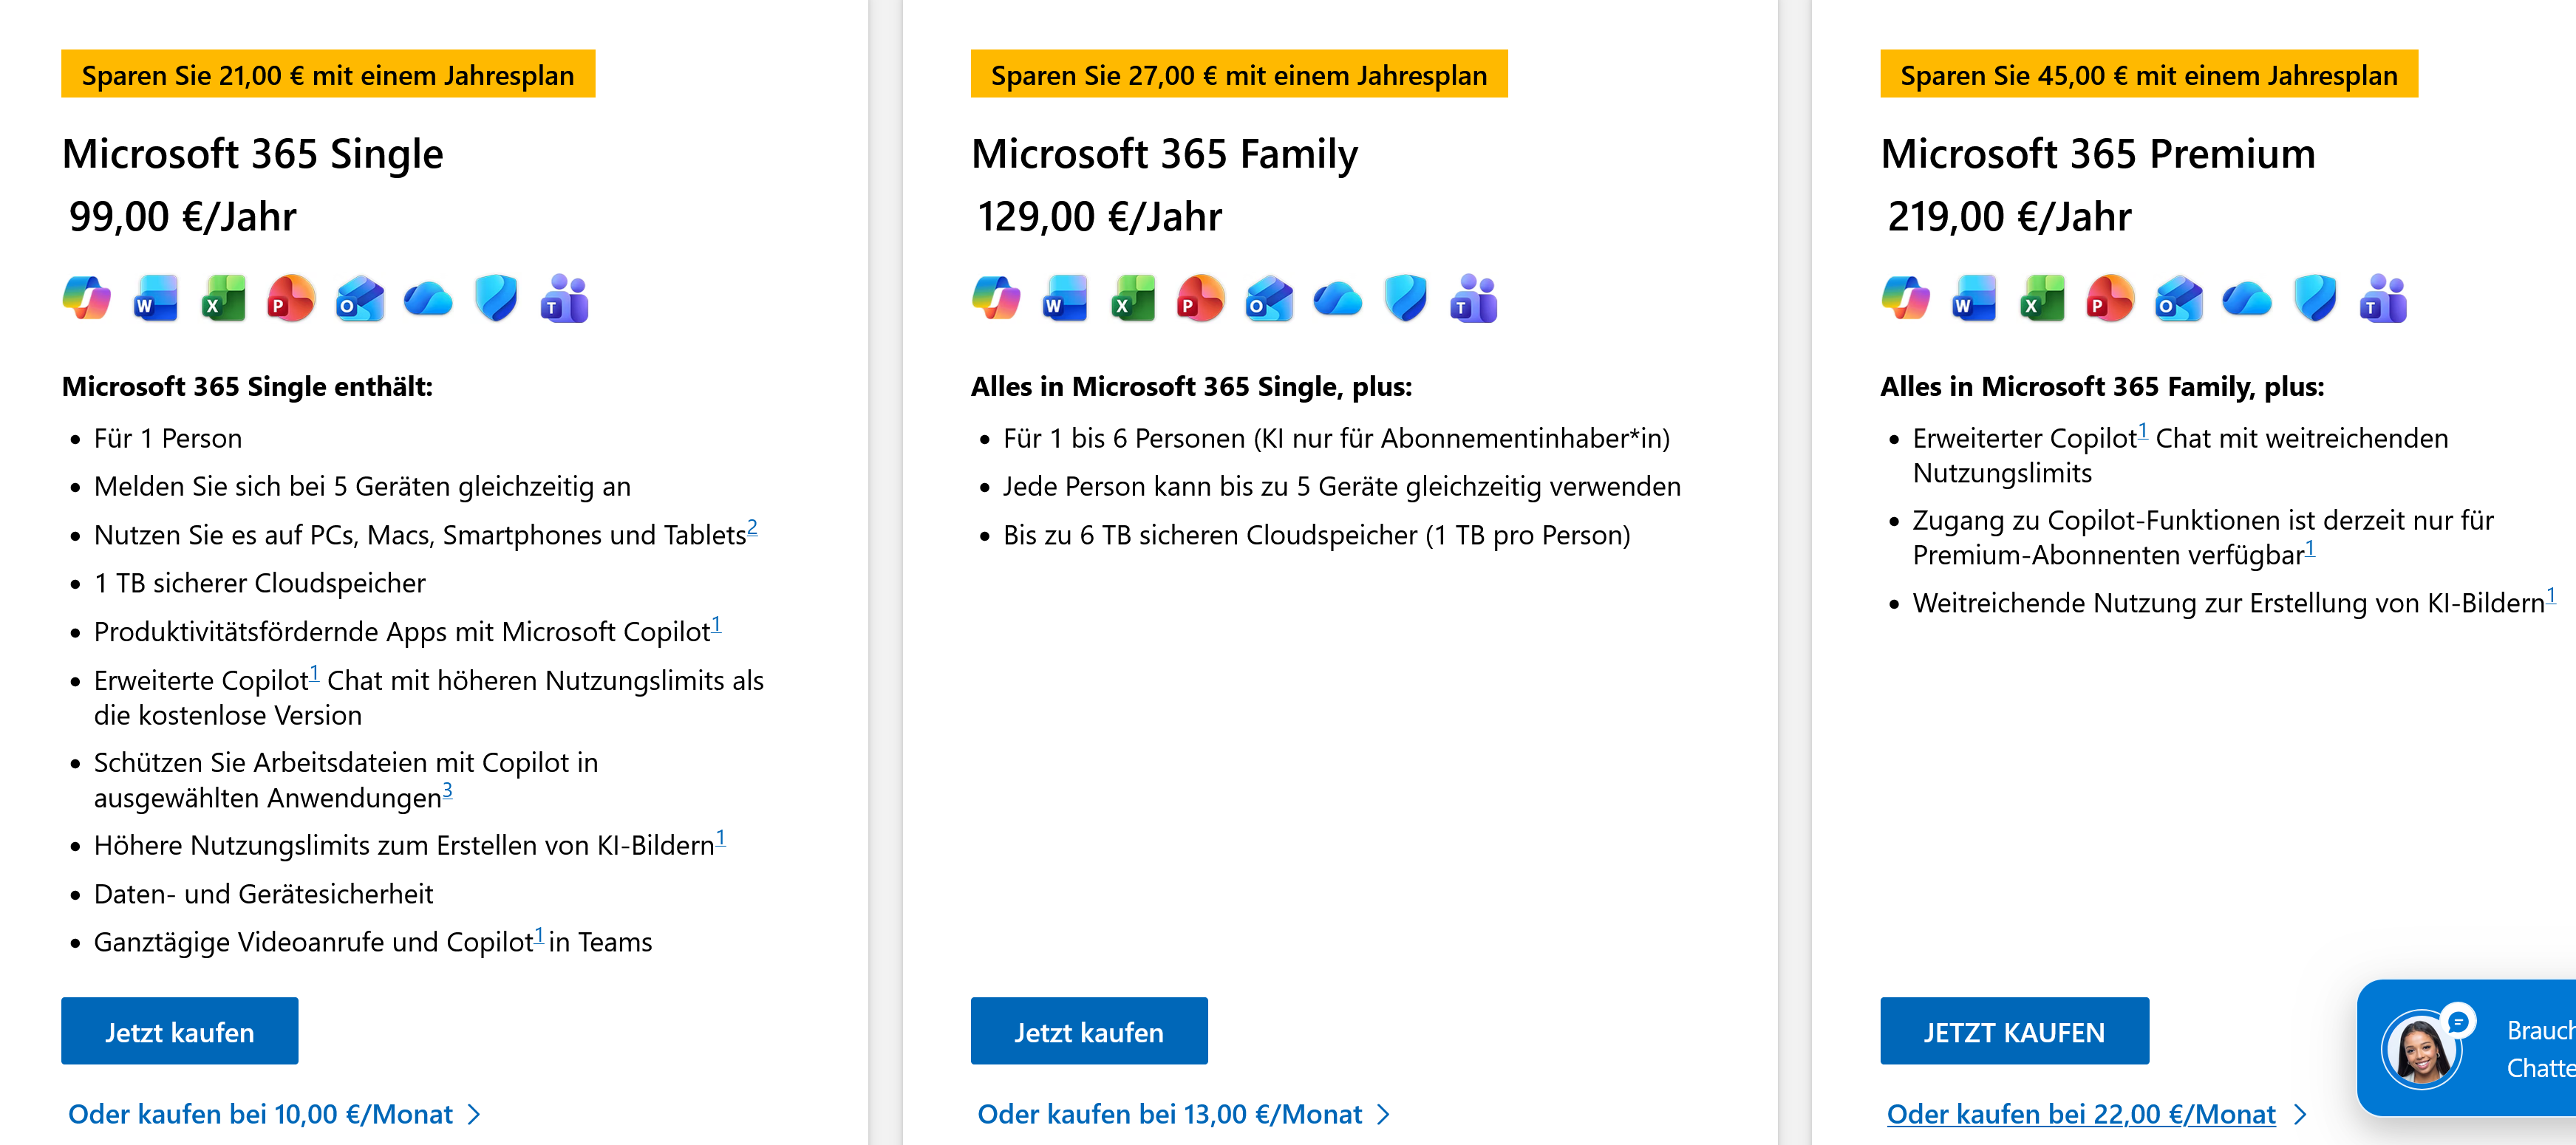Click the Excel icon in the Family plan
Screen dimensions: 2576x1145
[1133, 298]
